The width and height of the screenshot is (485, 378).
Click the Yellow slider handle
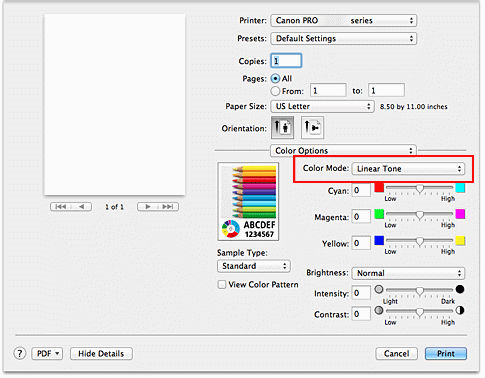pyautogui.click(x=420, y=242)
